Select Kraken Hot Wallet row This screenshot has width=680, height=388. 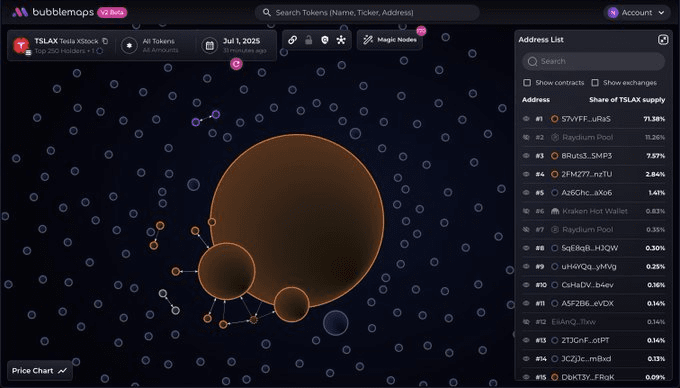click(593, 211)
